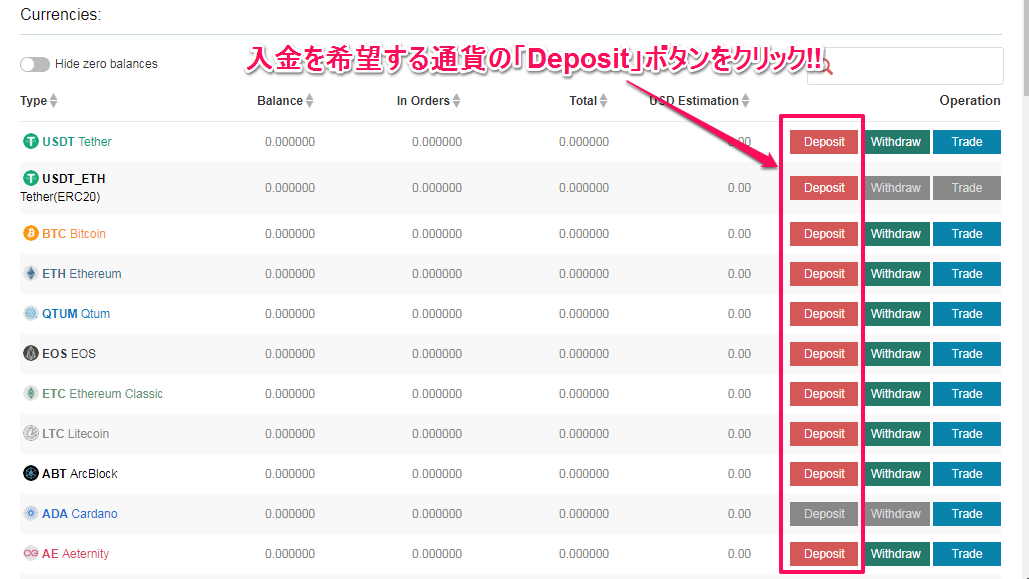This screenshot has height=579, width=1029.
Task: Click the Bitcoin coin icon
Action: (30, 234)
